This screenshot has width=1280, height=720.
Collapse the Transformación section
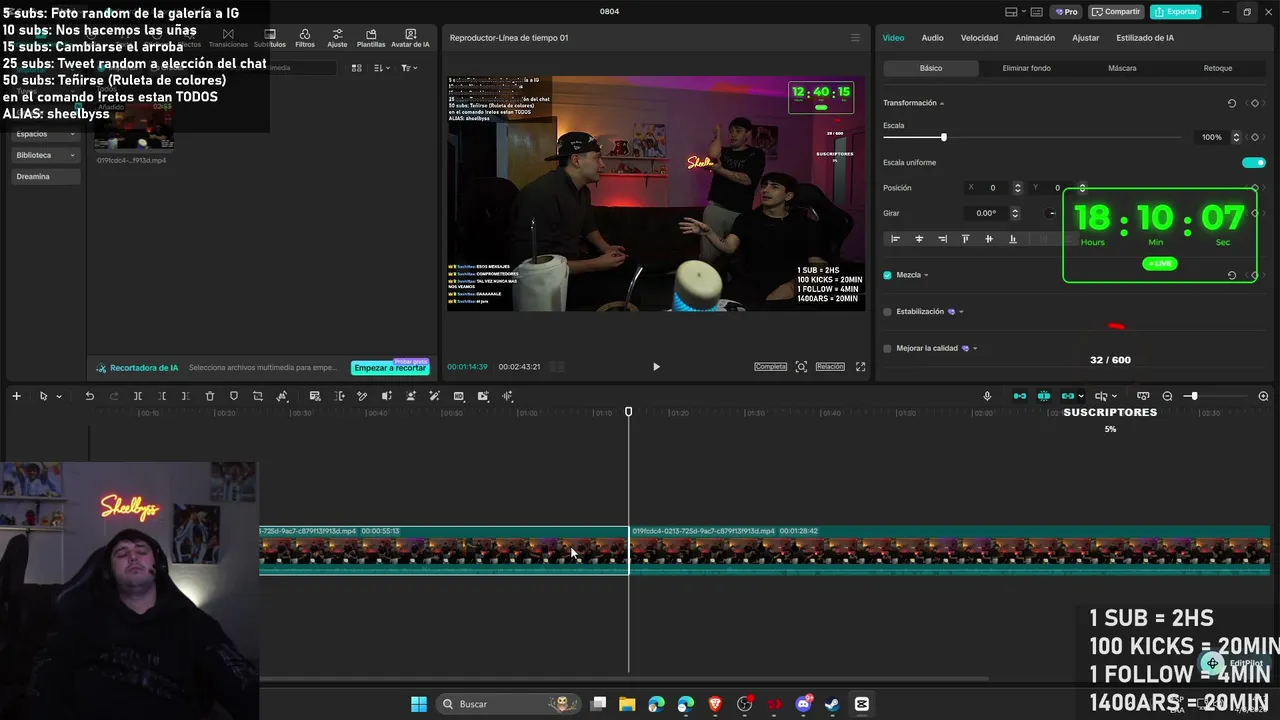click(x=942, y=103)
